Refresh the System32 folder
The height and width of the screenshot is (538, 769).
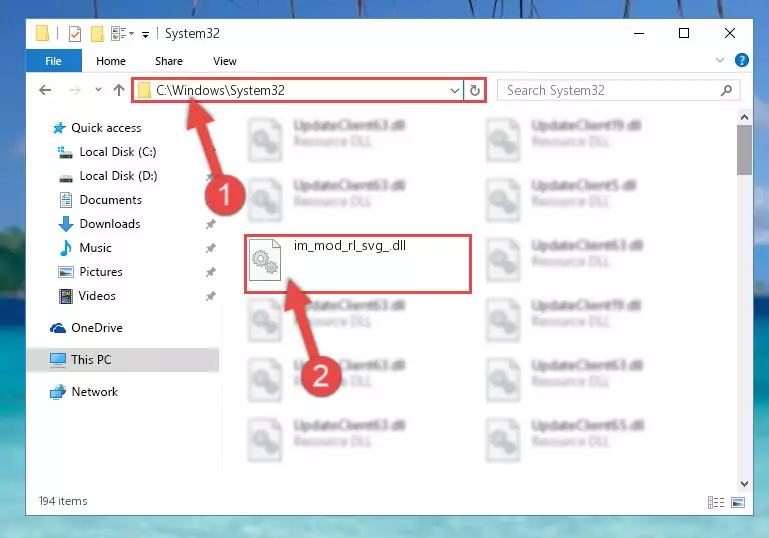(475, 91)
